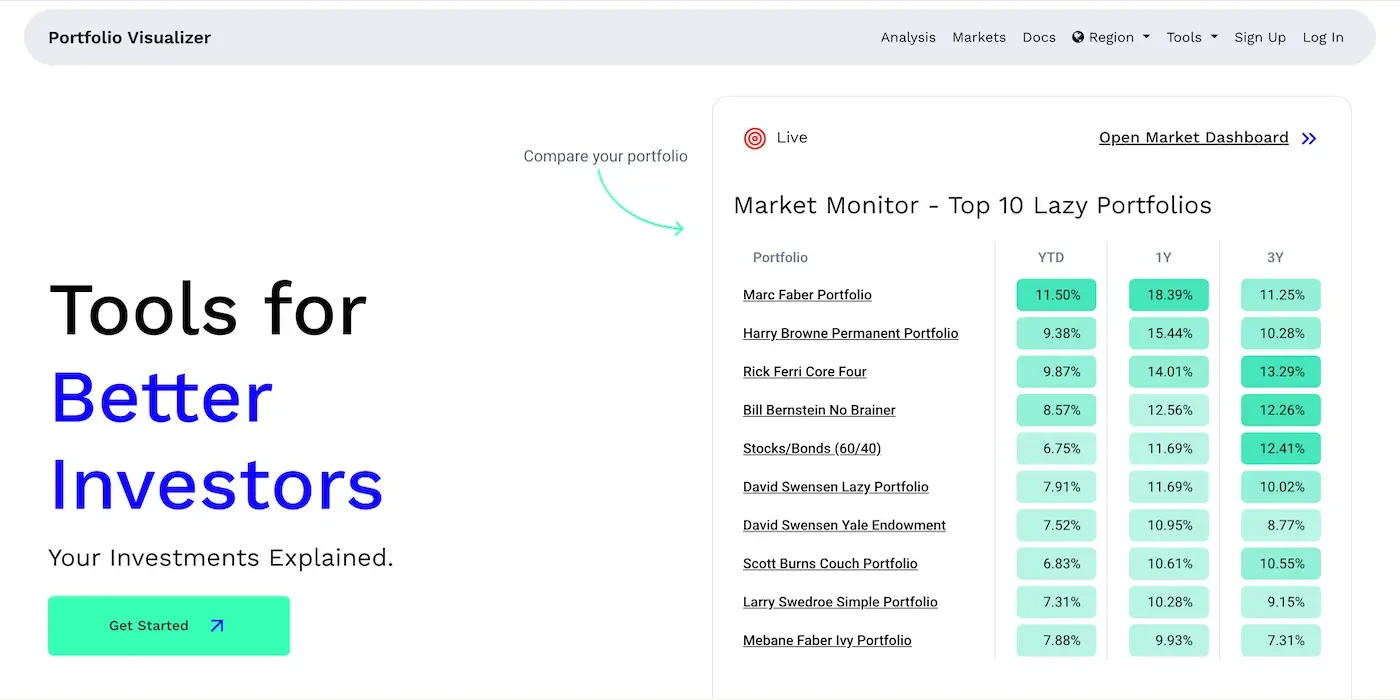The width and height of the screenshot is (1400, 700).
Task: Click the 10.61% 1Y value
Action: [x=1169, y=564]
